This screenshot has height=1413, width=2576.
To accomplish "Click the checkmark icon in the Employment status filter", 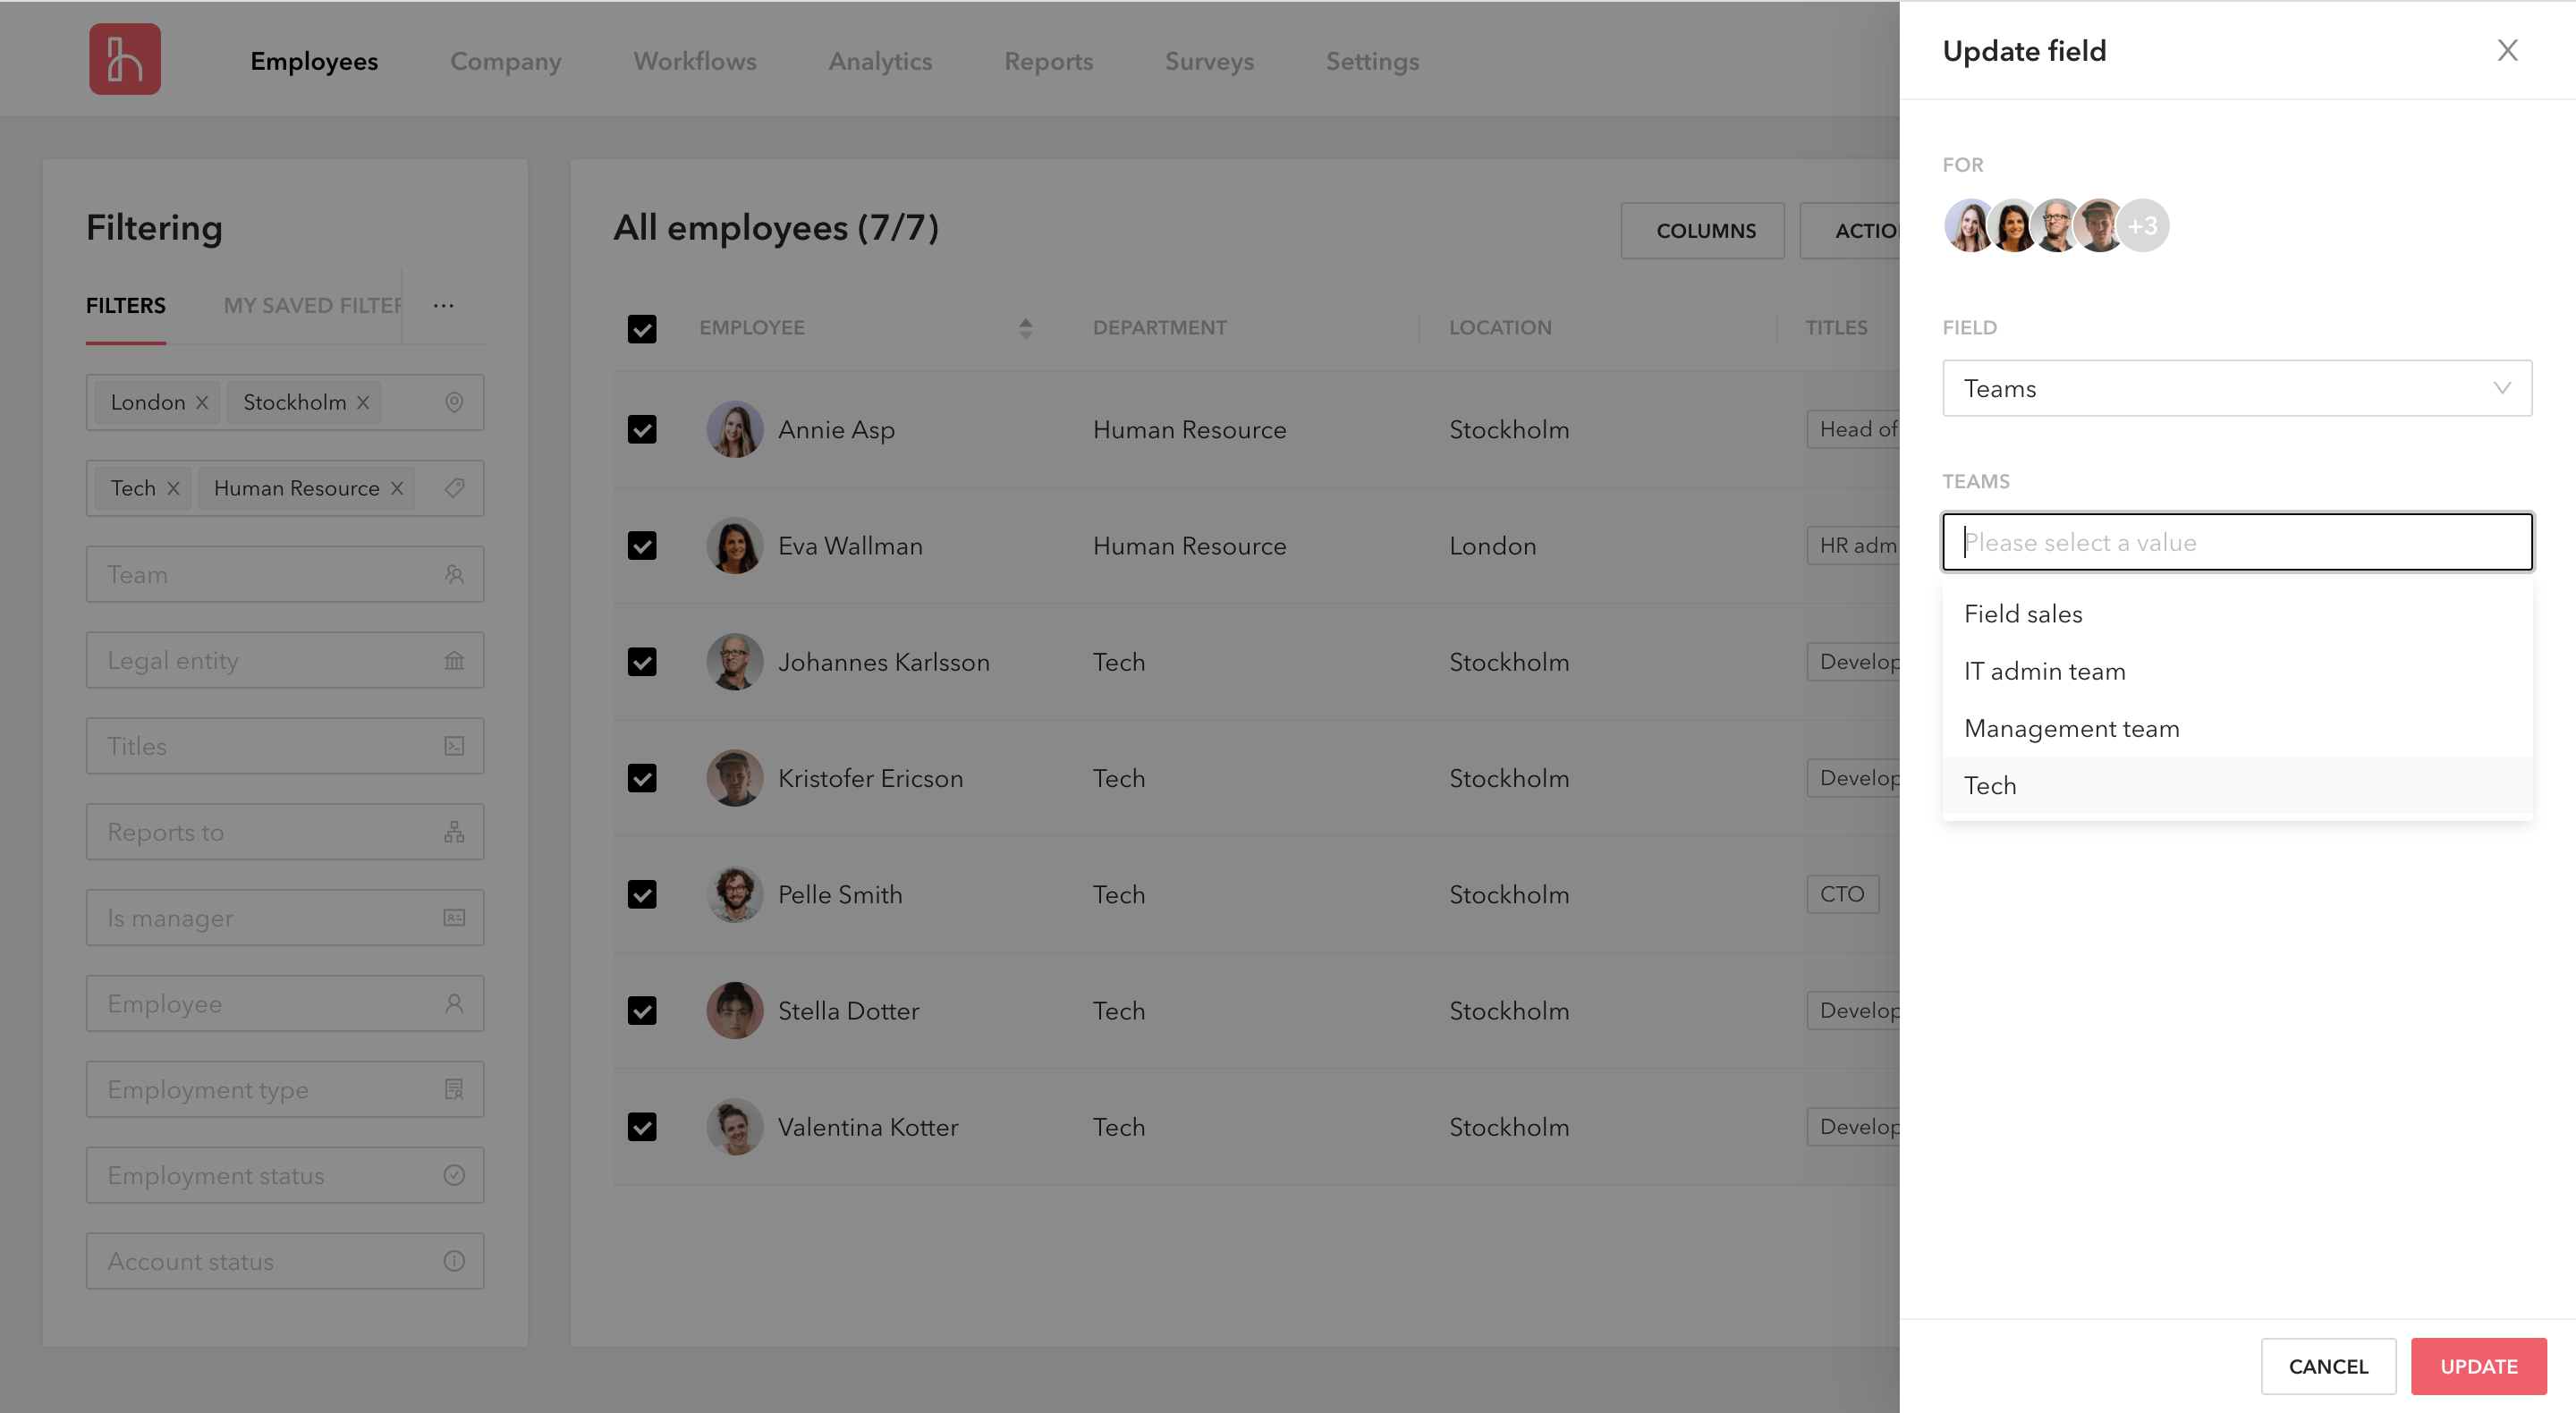I will pyautogui.click(x=455, y=1175).
